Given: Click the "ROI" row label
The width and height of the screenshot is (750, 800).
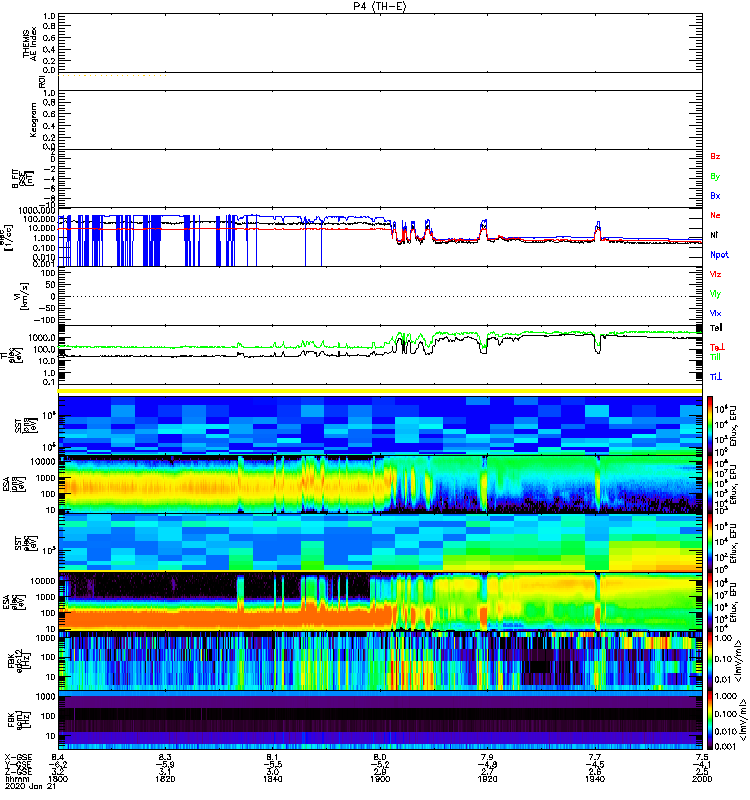Looking at the screenshot, I should coord(42,82).
